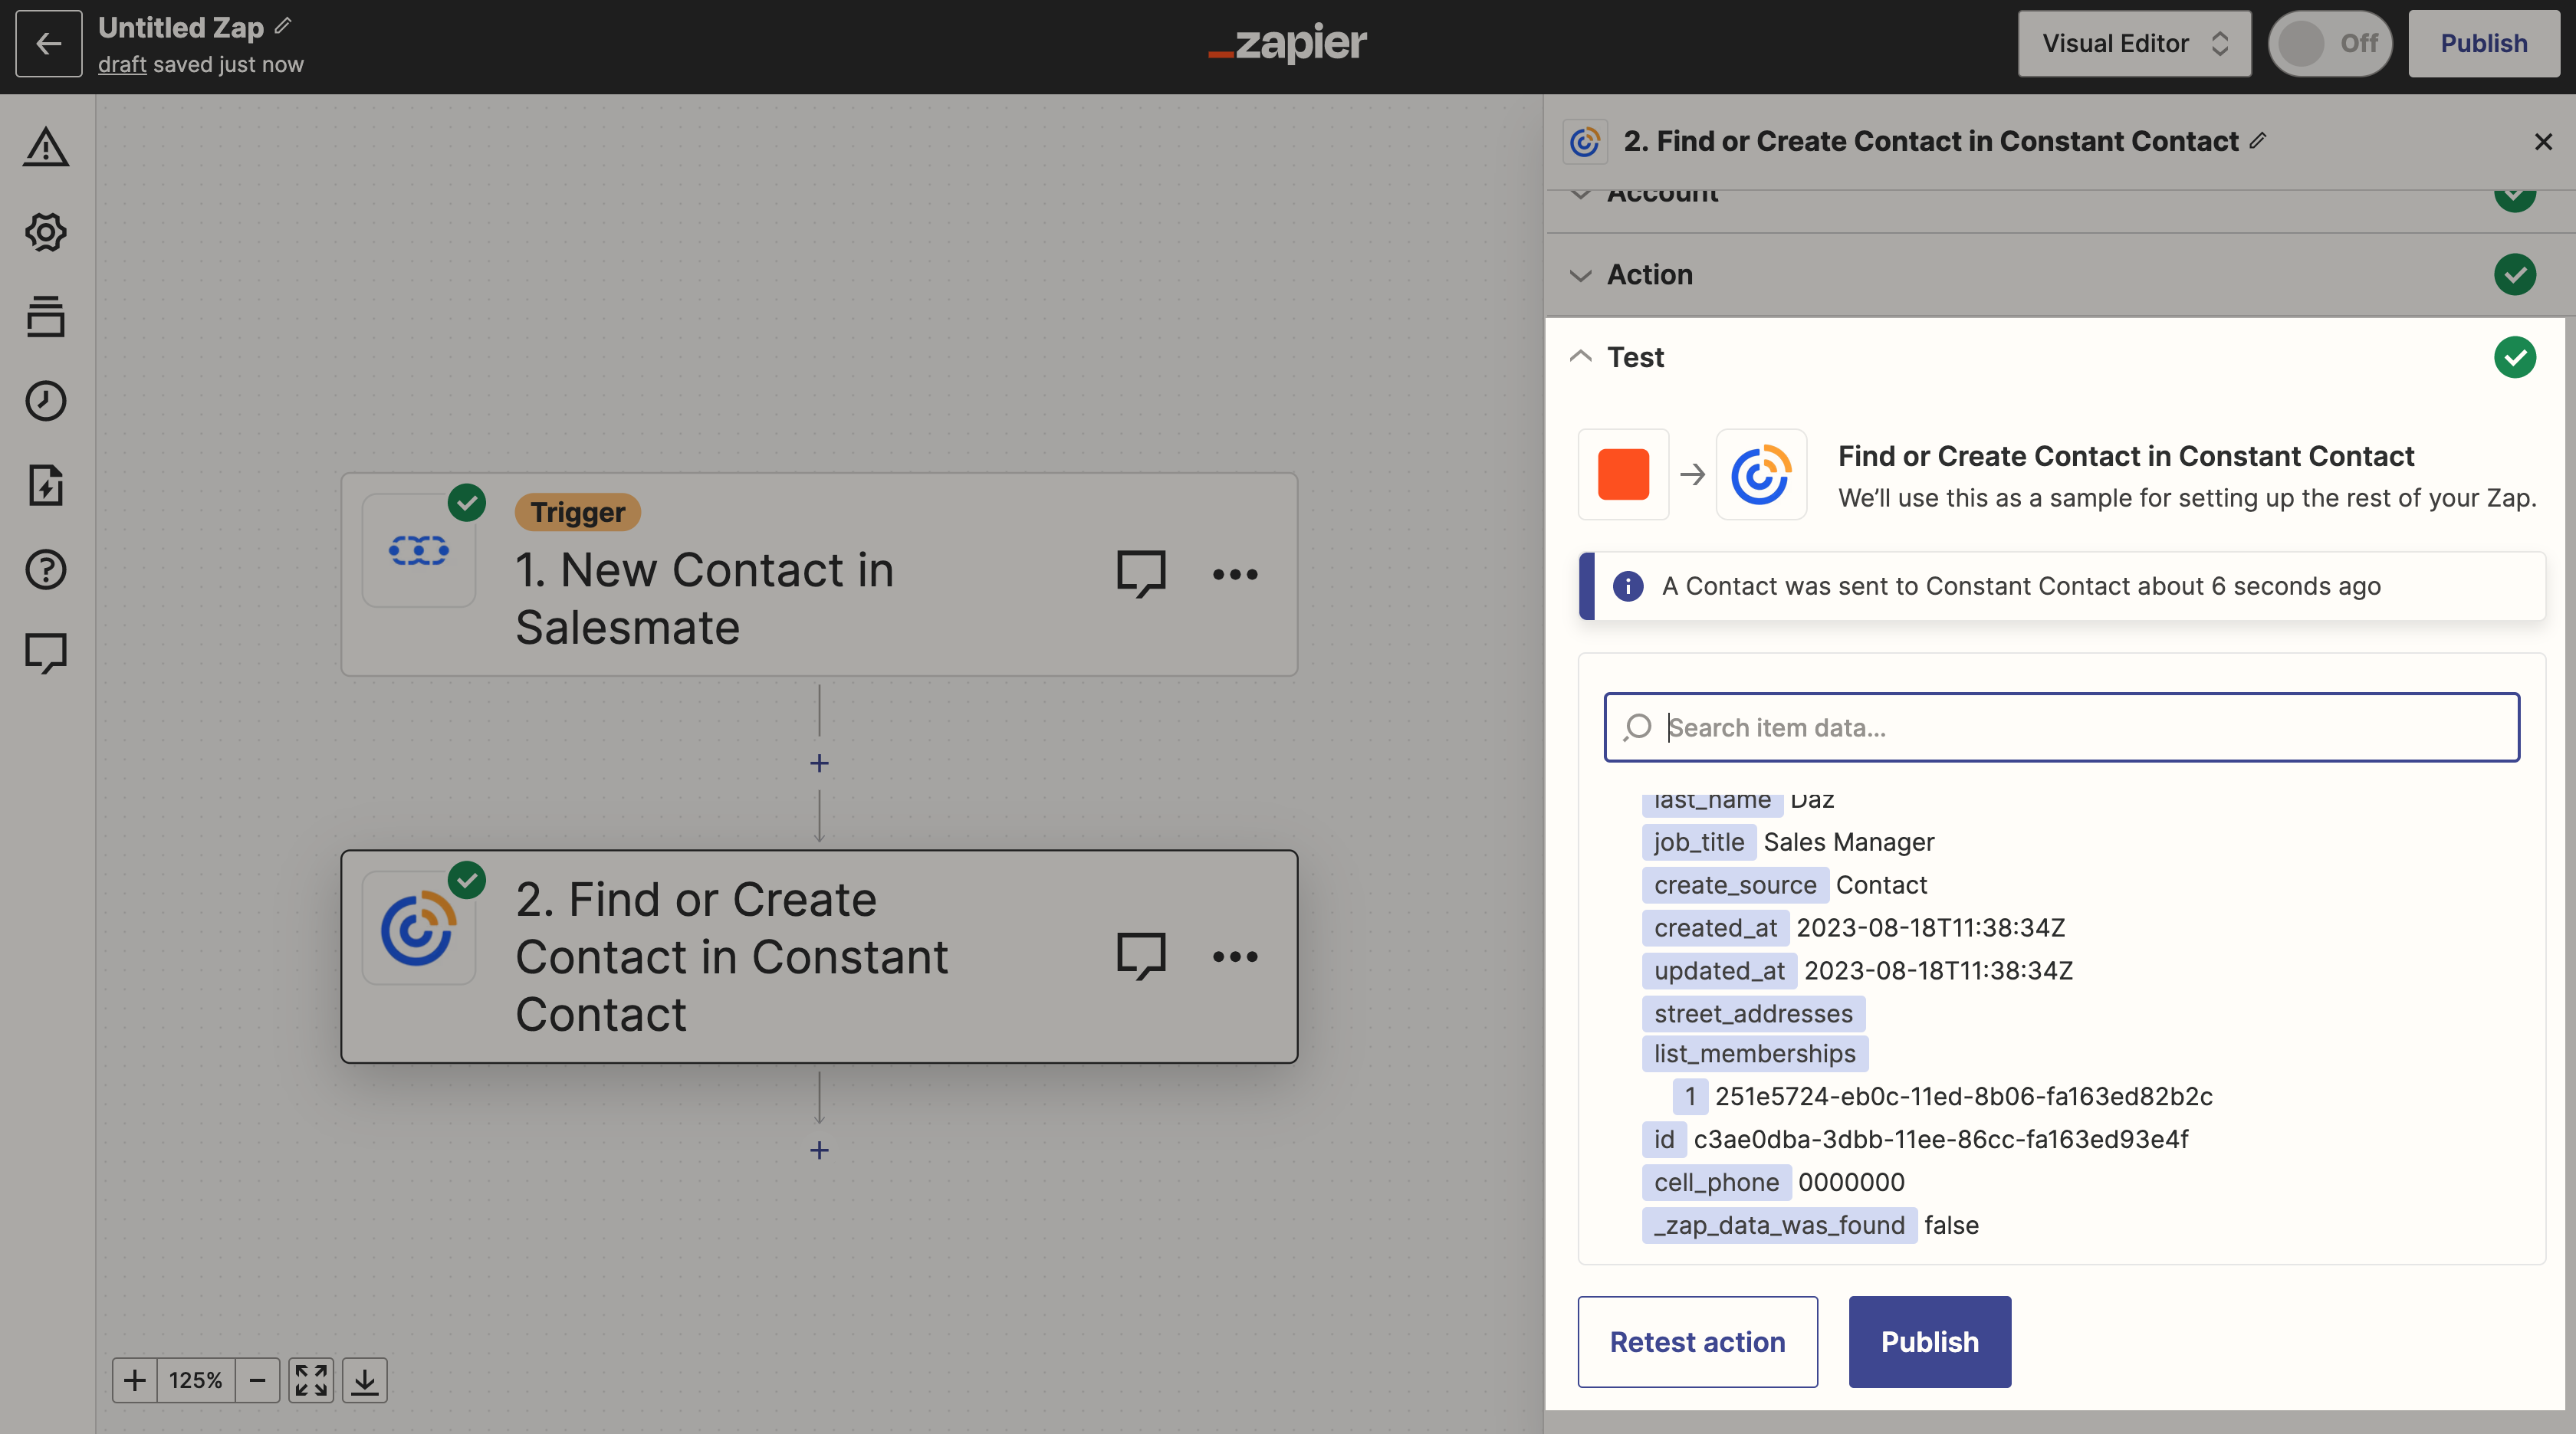Select the updated_at field label

[1719, 971]
